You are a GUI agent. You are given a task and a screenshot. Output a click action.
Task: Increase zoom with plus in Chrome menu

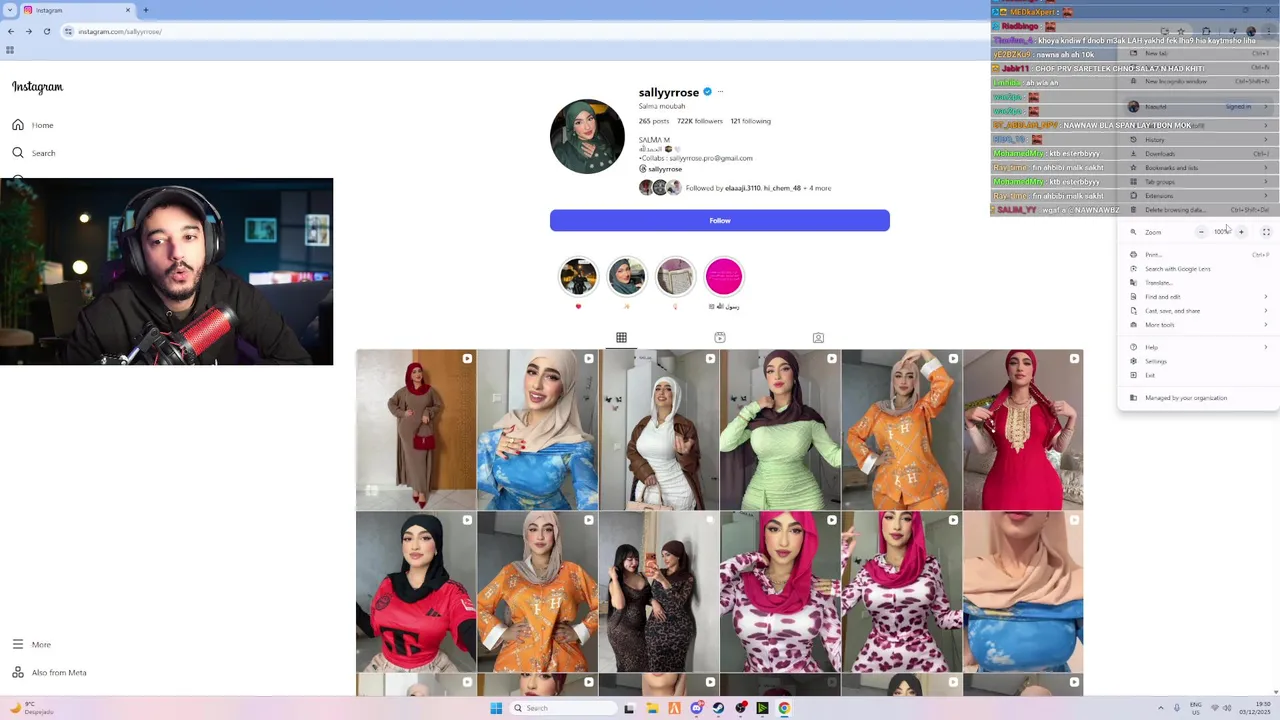click(x=1241, y=232)
